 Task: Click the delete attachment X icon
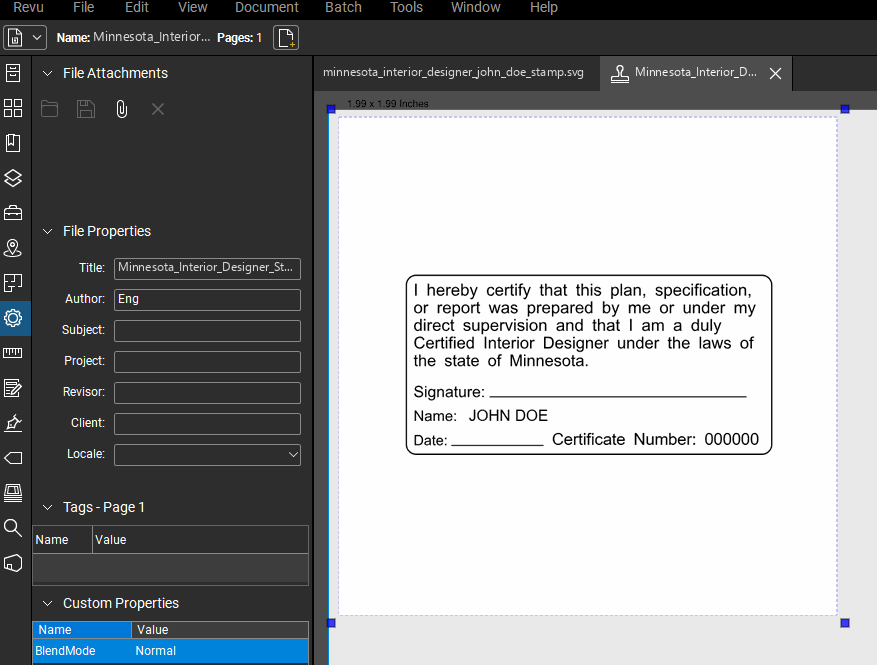tap(158, 109)
